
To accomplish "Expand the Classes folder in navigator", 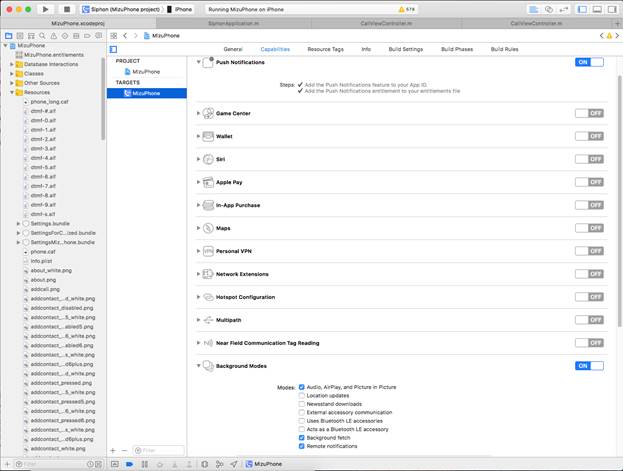I will point(12,74).
